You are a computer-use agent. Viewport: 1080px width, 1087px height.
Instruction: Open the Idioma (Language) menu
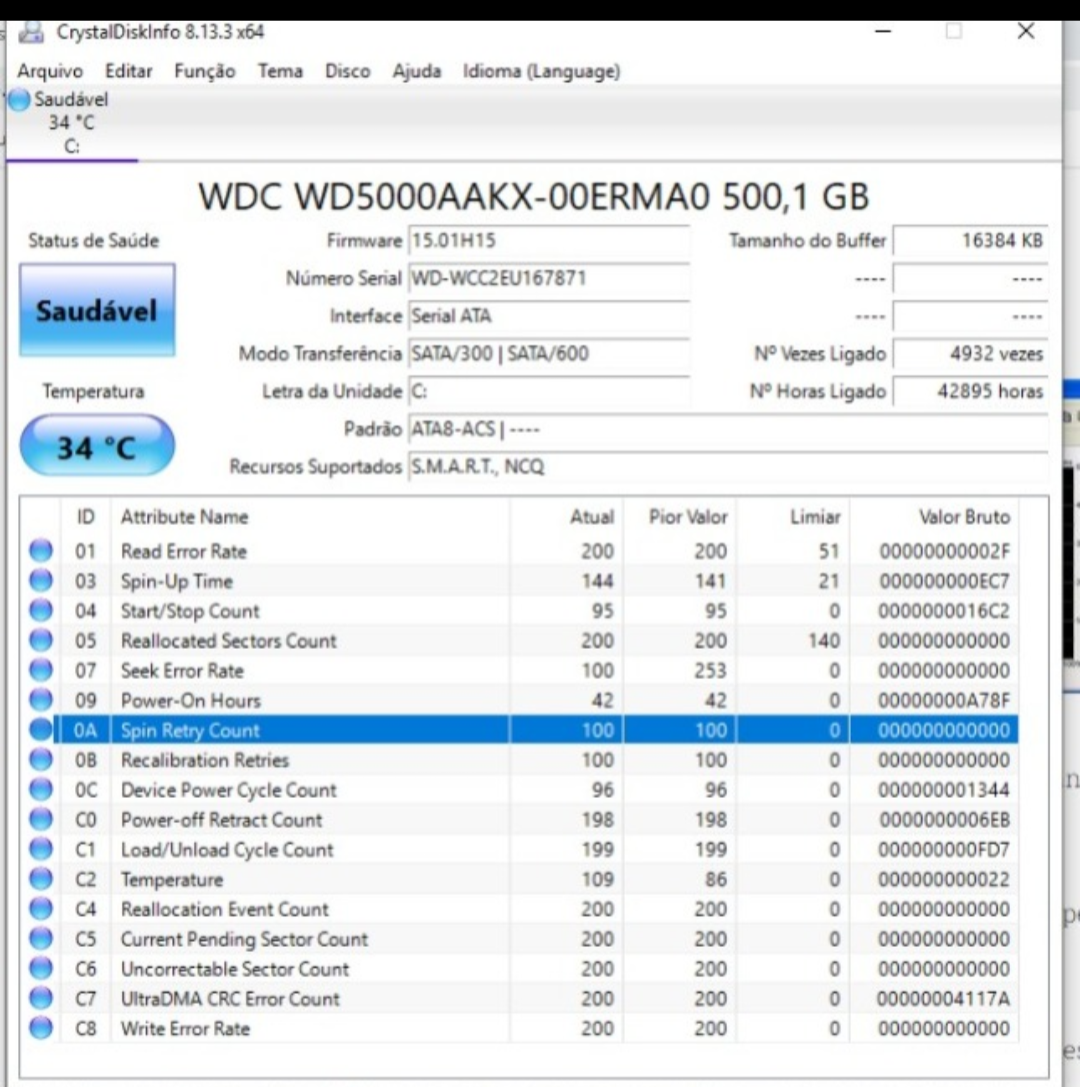541,71
